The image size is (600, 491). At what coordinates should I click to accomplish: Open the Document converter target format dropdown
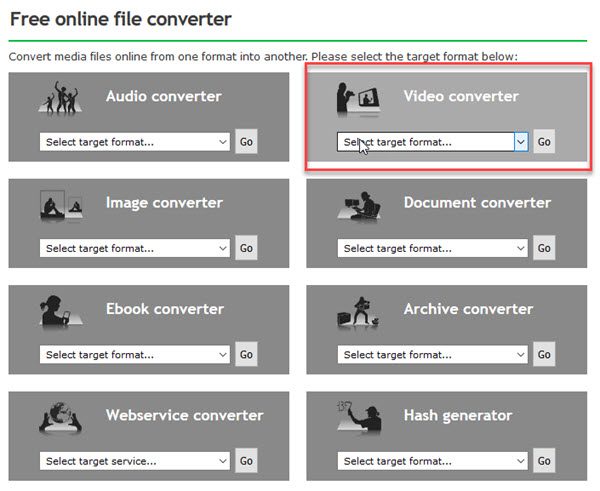click(x=432, y=248)
